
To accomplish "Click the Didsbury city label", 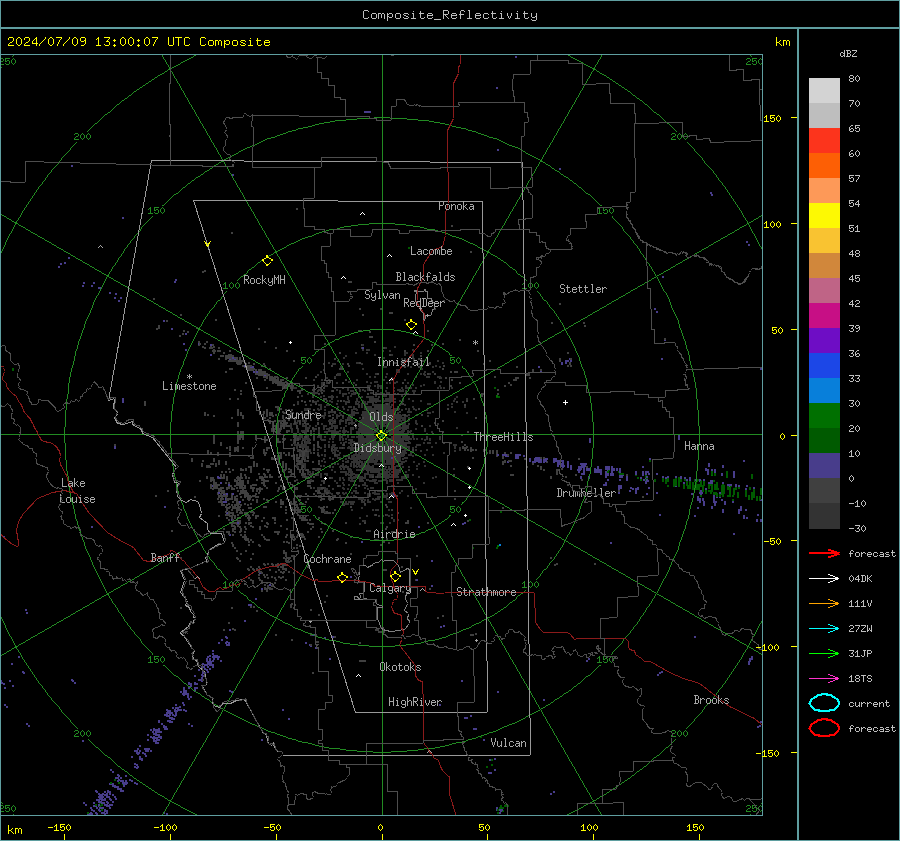I will coord(377,448).
